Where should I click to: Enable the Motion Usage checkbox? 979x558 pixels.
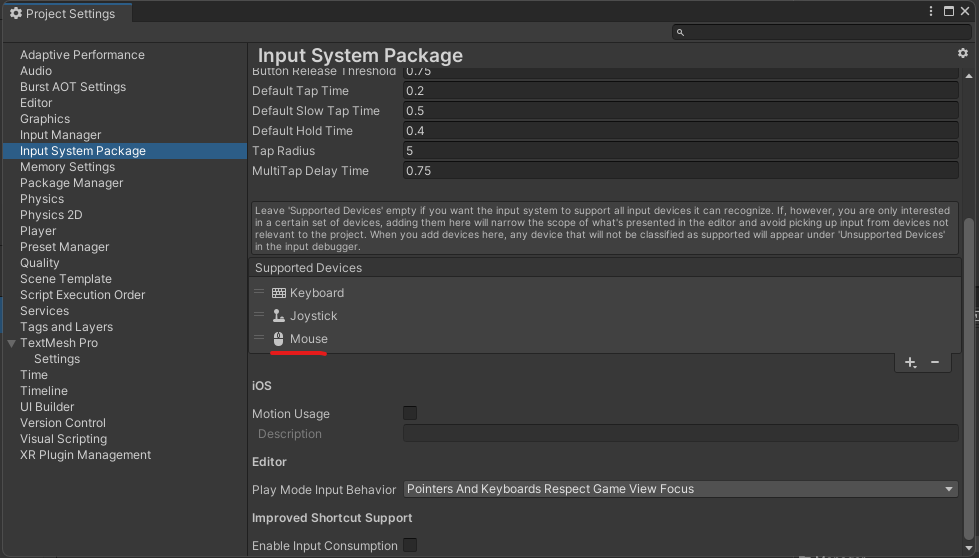pos(410,413)
